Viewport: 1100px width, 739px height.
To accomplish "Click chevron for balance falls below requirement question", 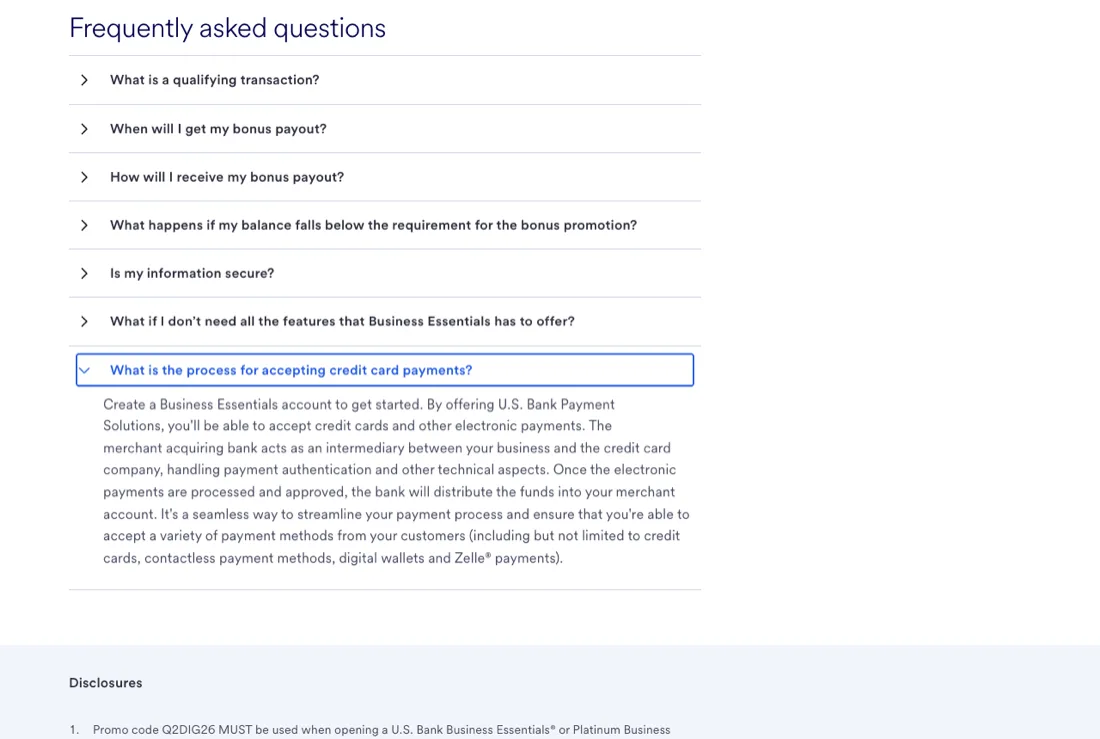I will [x=84, y=225].
